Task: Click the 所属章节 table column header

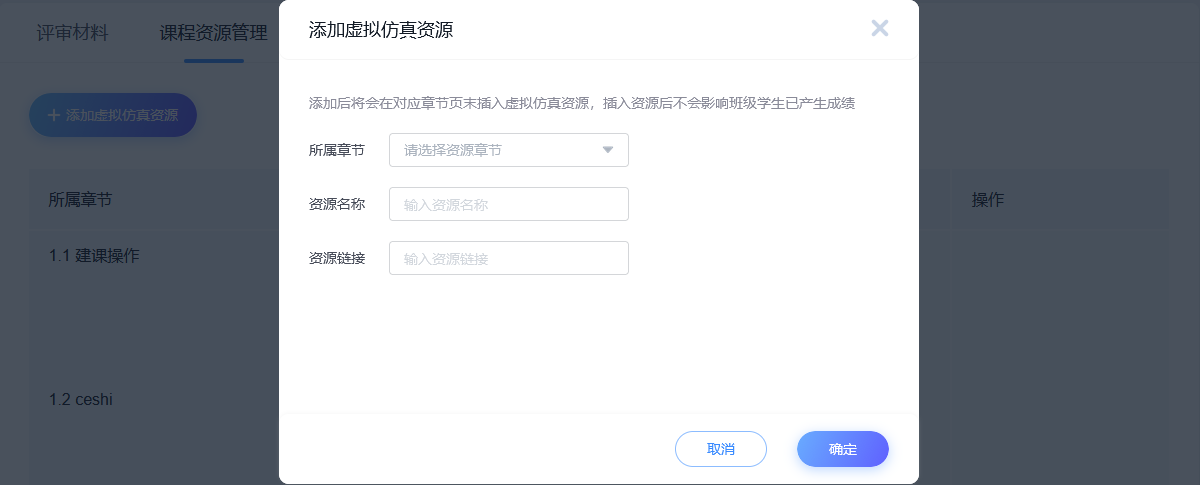Action: 80,200
